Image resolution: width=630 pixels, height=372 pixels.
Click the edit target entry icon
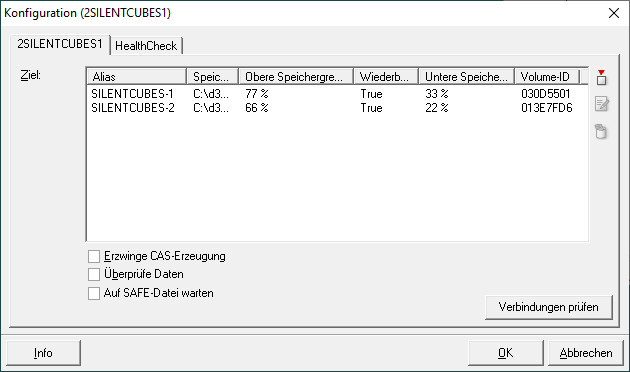[601, 104]
